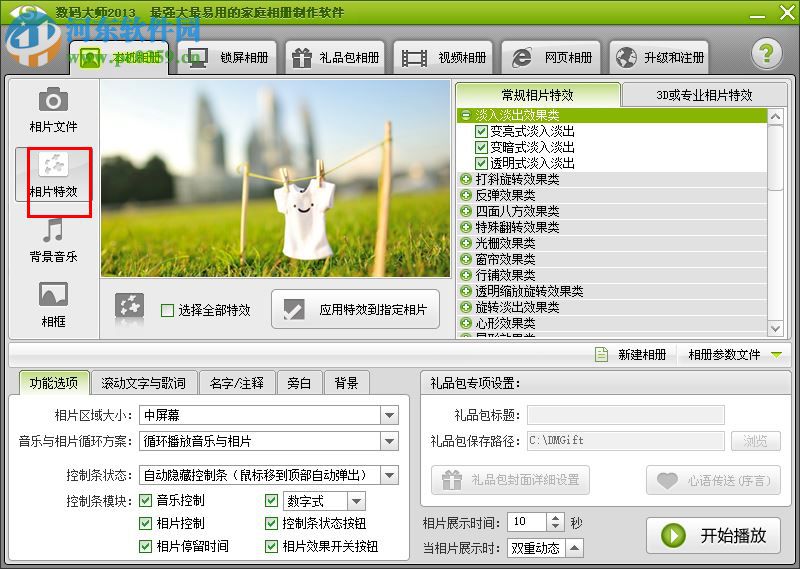Click the monitor icon of 锁屏相册
Screen dimensions: 800x569
pos(197,58)
